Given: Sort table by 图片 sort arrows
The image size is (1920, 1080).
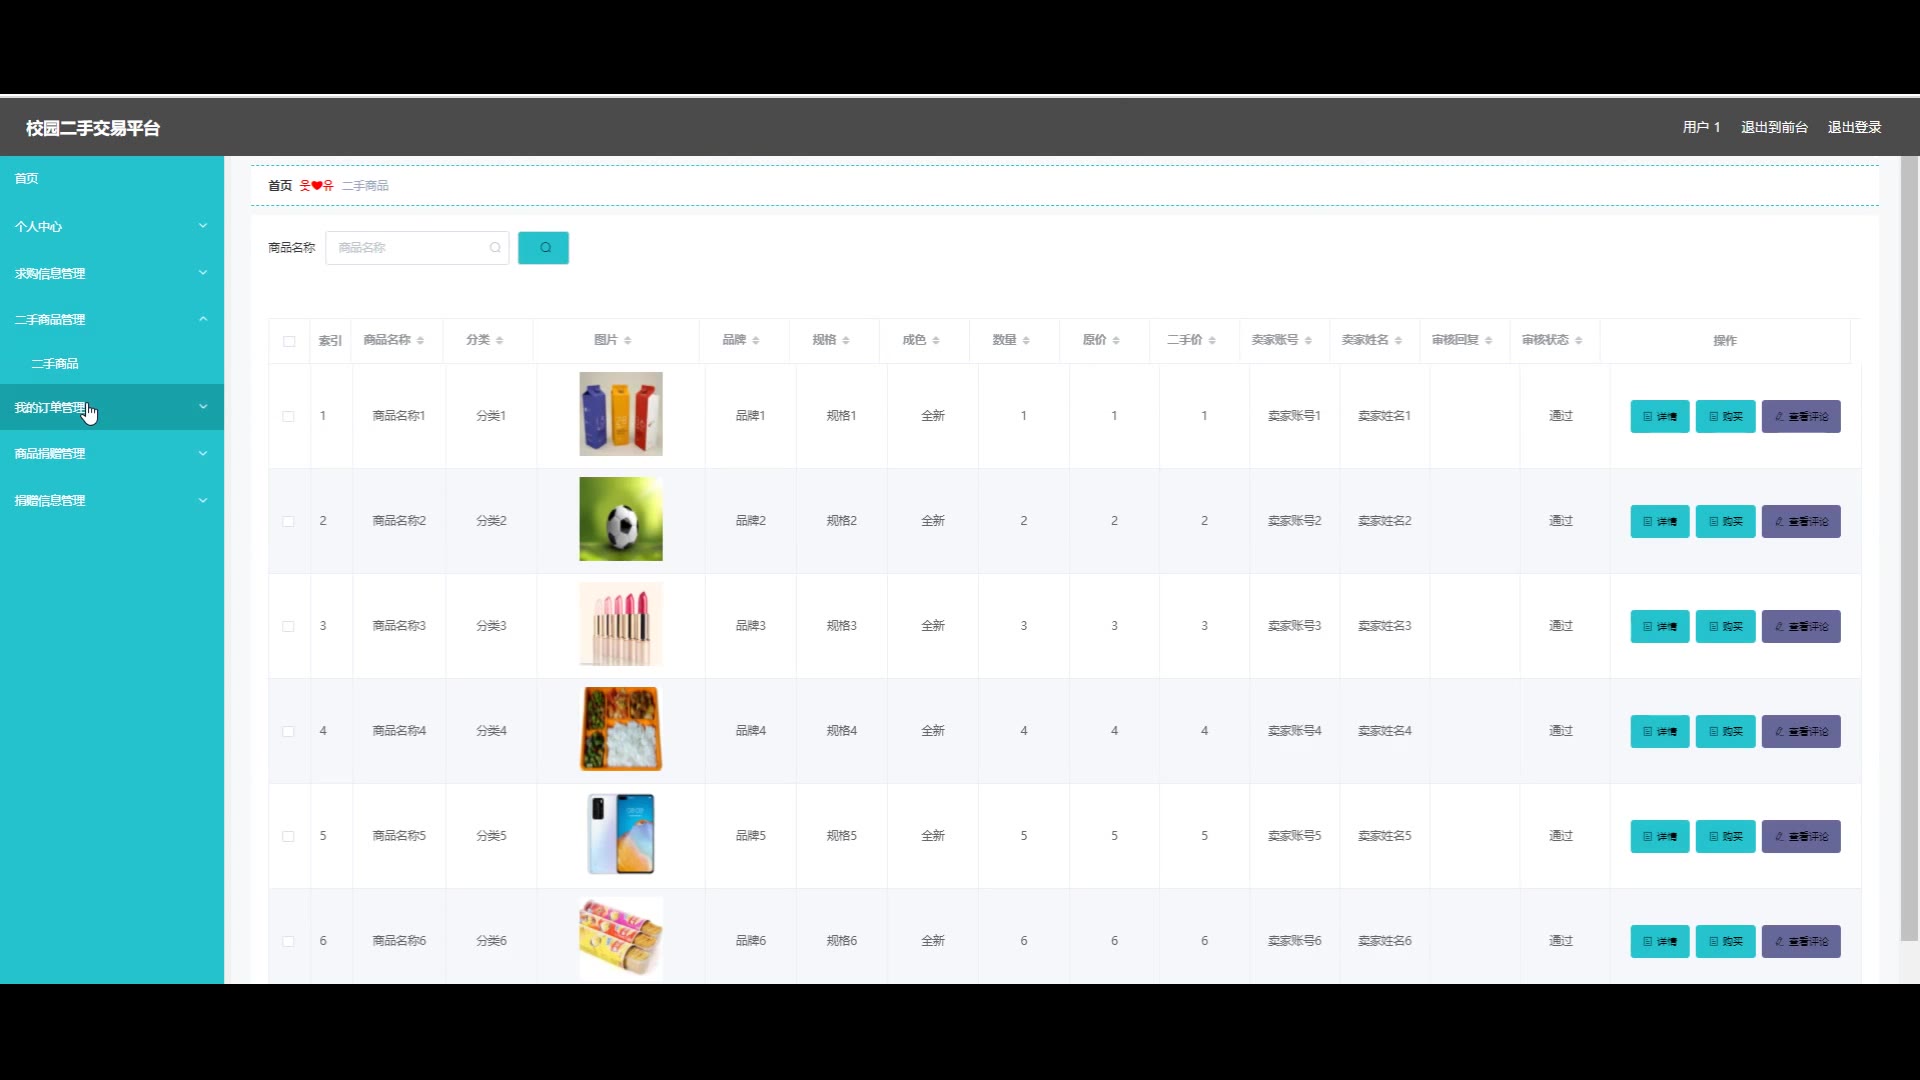Looking at the screenshot, I should (x=627, y=341).
